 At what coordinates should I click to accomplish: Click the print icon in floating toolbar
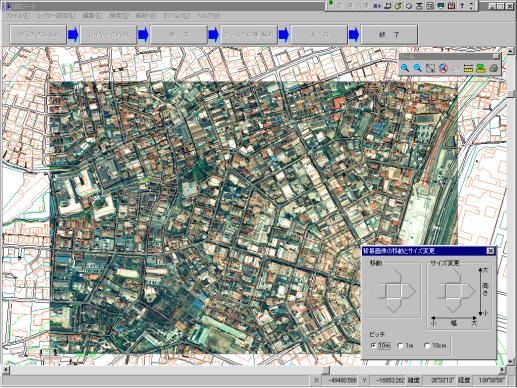[x=494, y=68]
